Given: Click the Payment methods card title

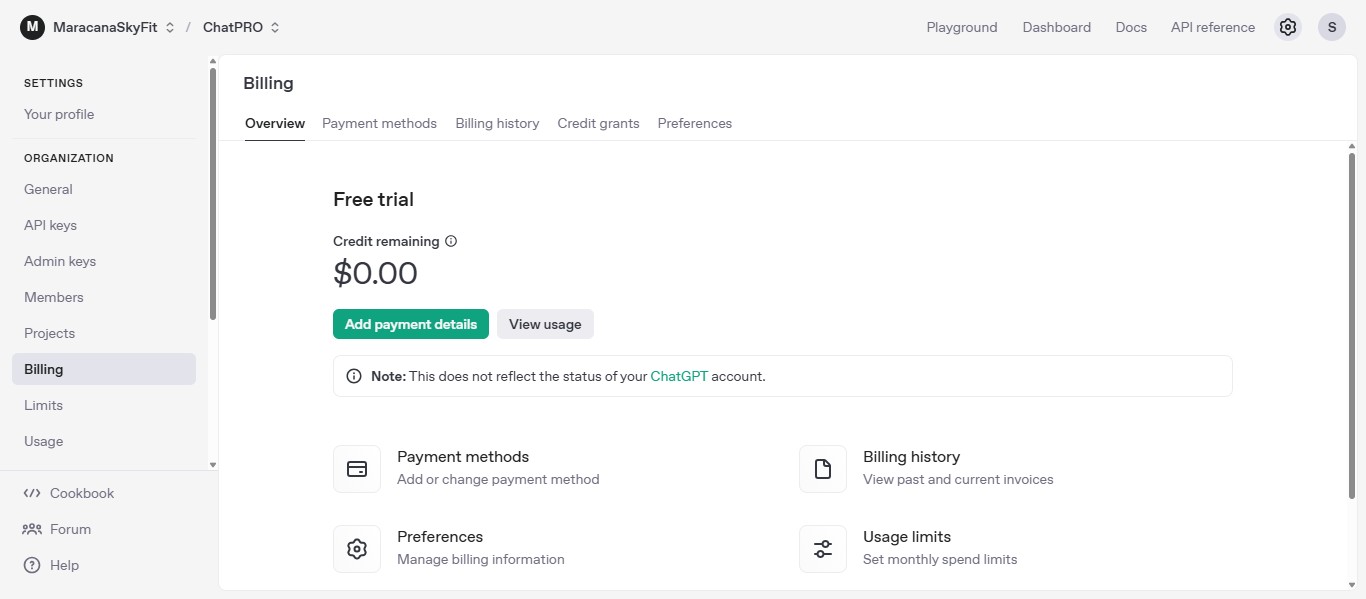Looking at the screenshot, I should pyautogui.click(x=463, y=457).
